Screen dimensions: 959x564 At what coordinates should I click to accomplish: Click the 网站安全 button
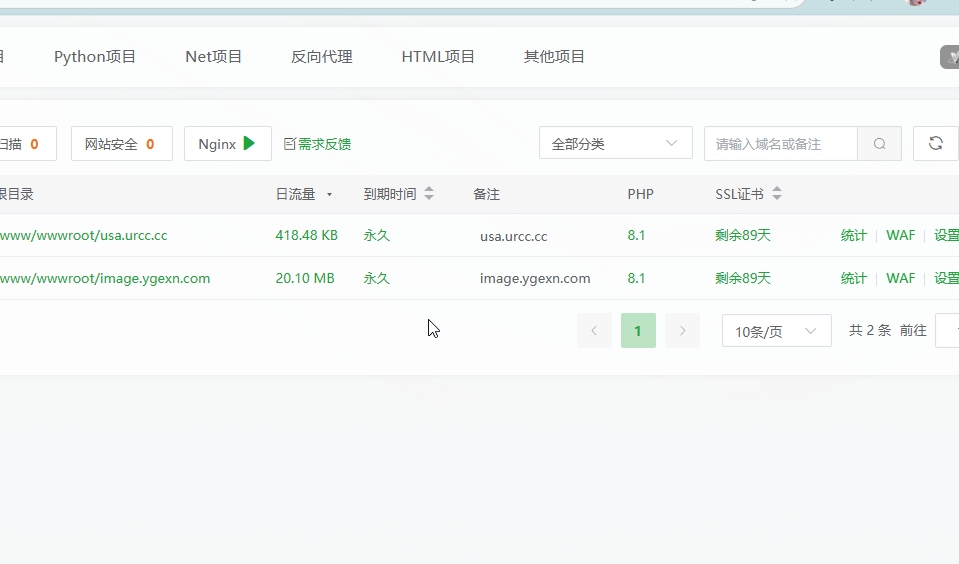pos(121,144)
